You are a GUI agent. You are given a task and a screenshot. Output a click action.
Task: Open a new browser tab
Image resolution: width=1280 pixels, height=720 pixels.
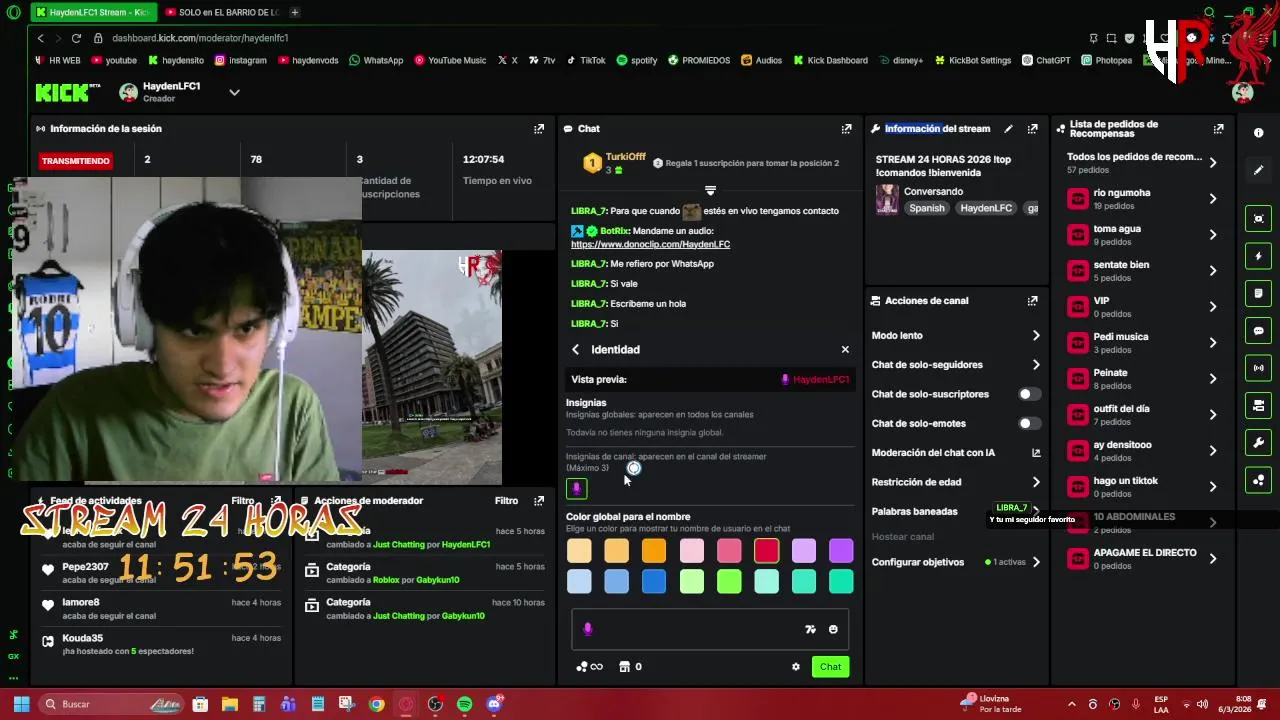[294, 12]
